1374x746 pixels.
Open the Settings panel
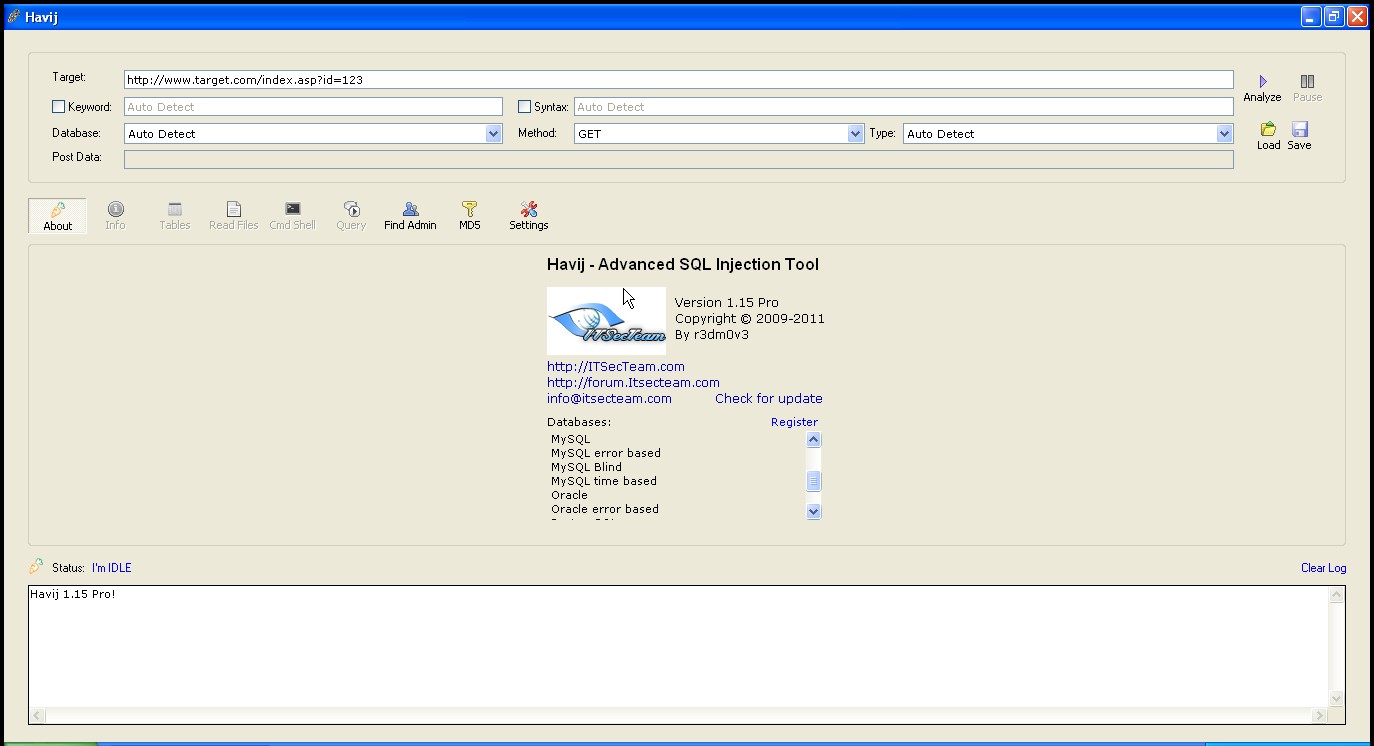[x=528, y=215]
